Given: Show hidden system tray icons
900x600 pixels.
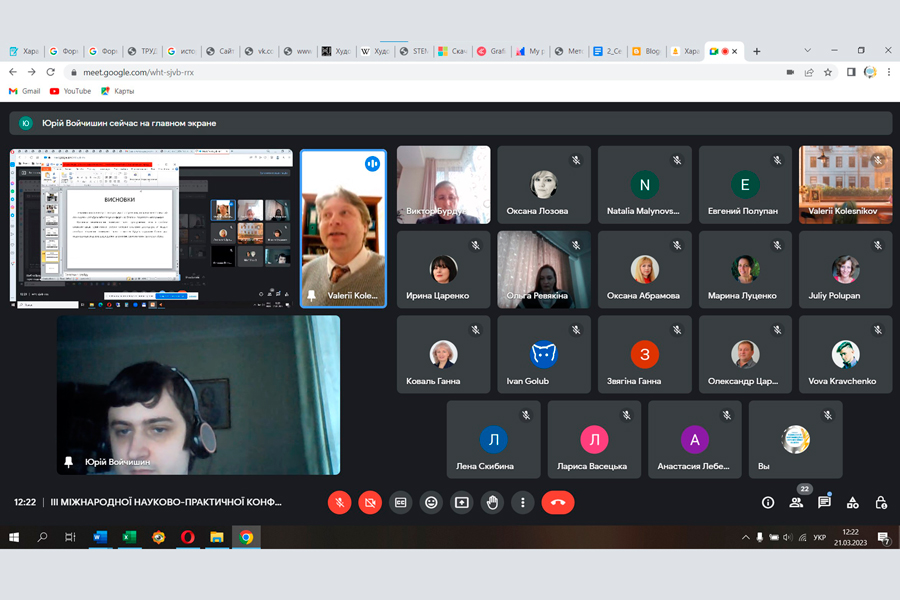Looking at the screenshot, I should point(745,537).
